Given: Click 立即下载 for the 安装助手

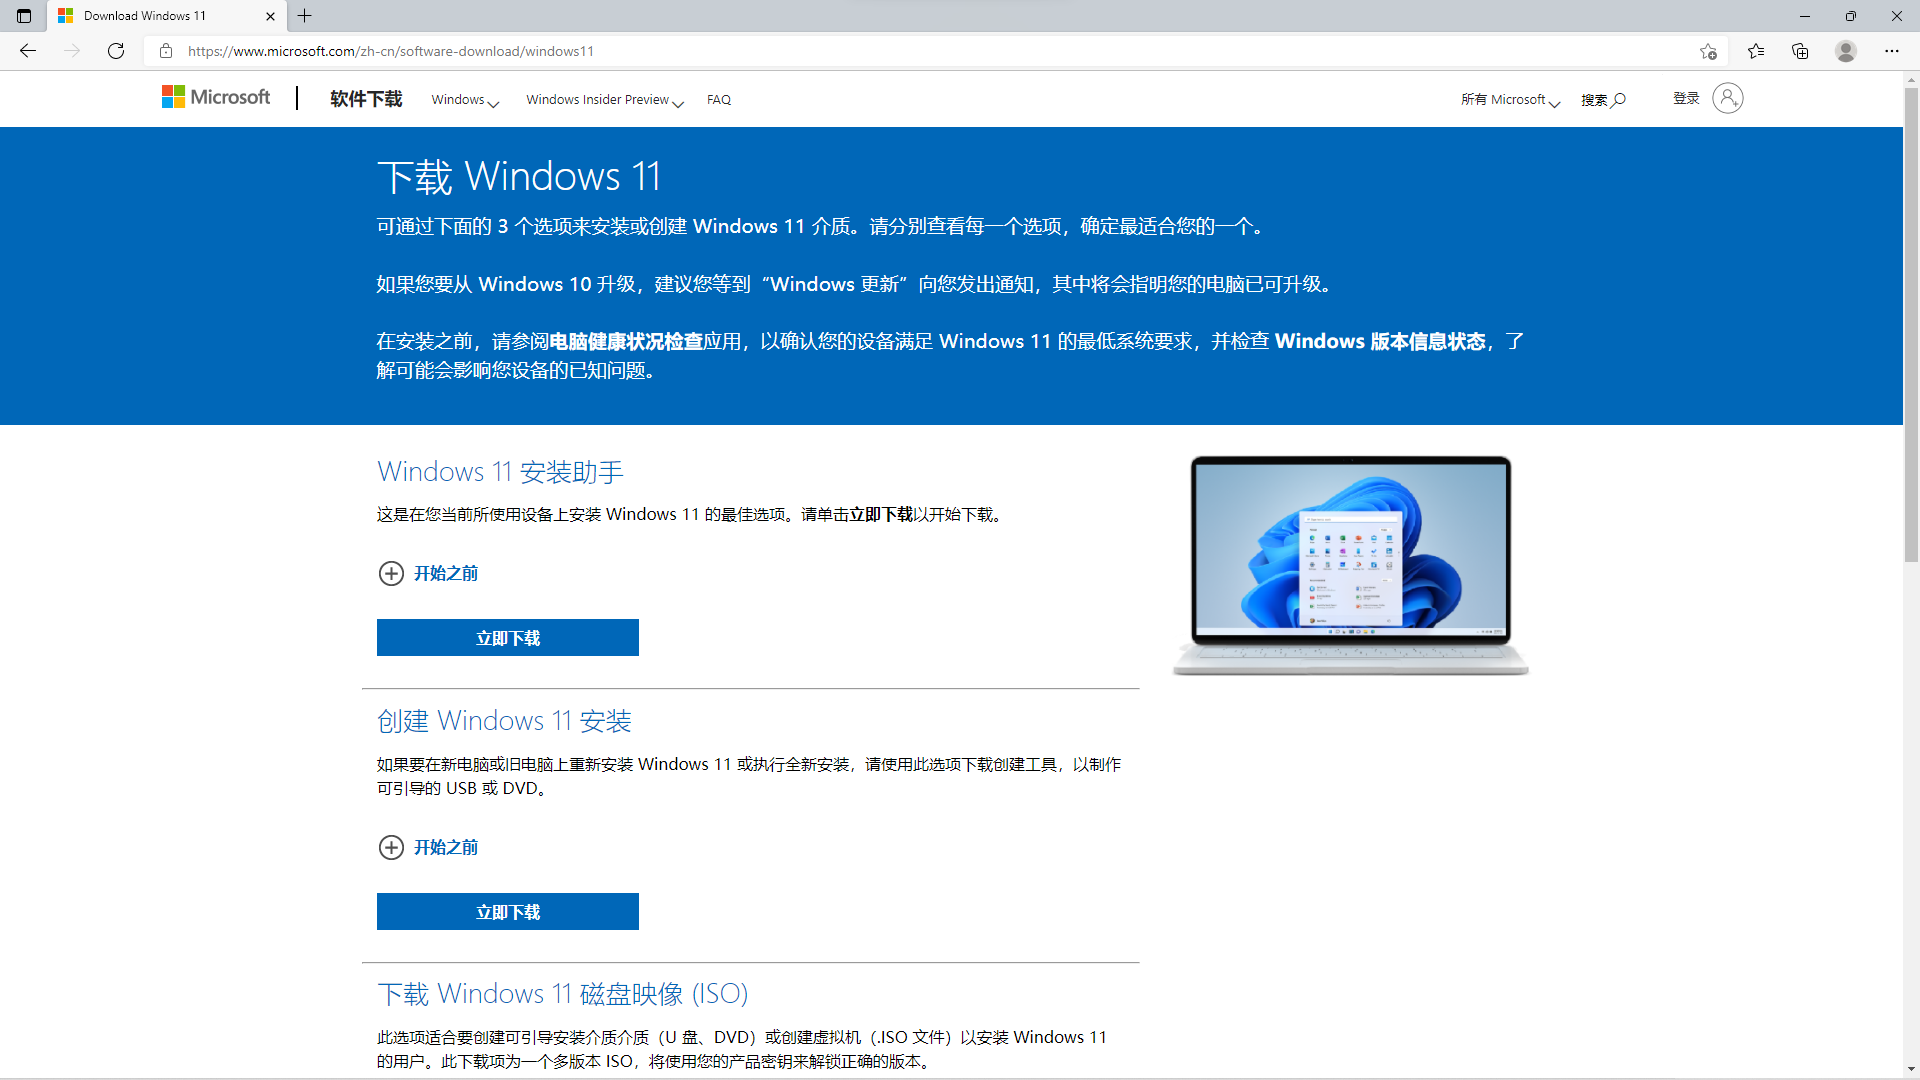Looking at the screenshot, I should click(507, 638).
